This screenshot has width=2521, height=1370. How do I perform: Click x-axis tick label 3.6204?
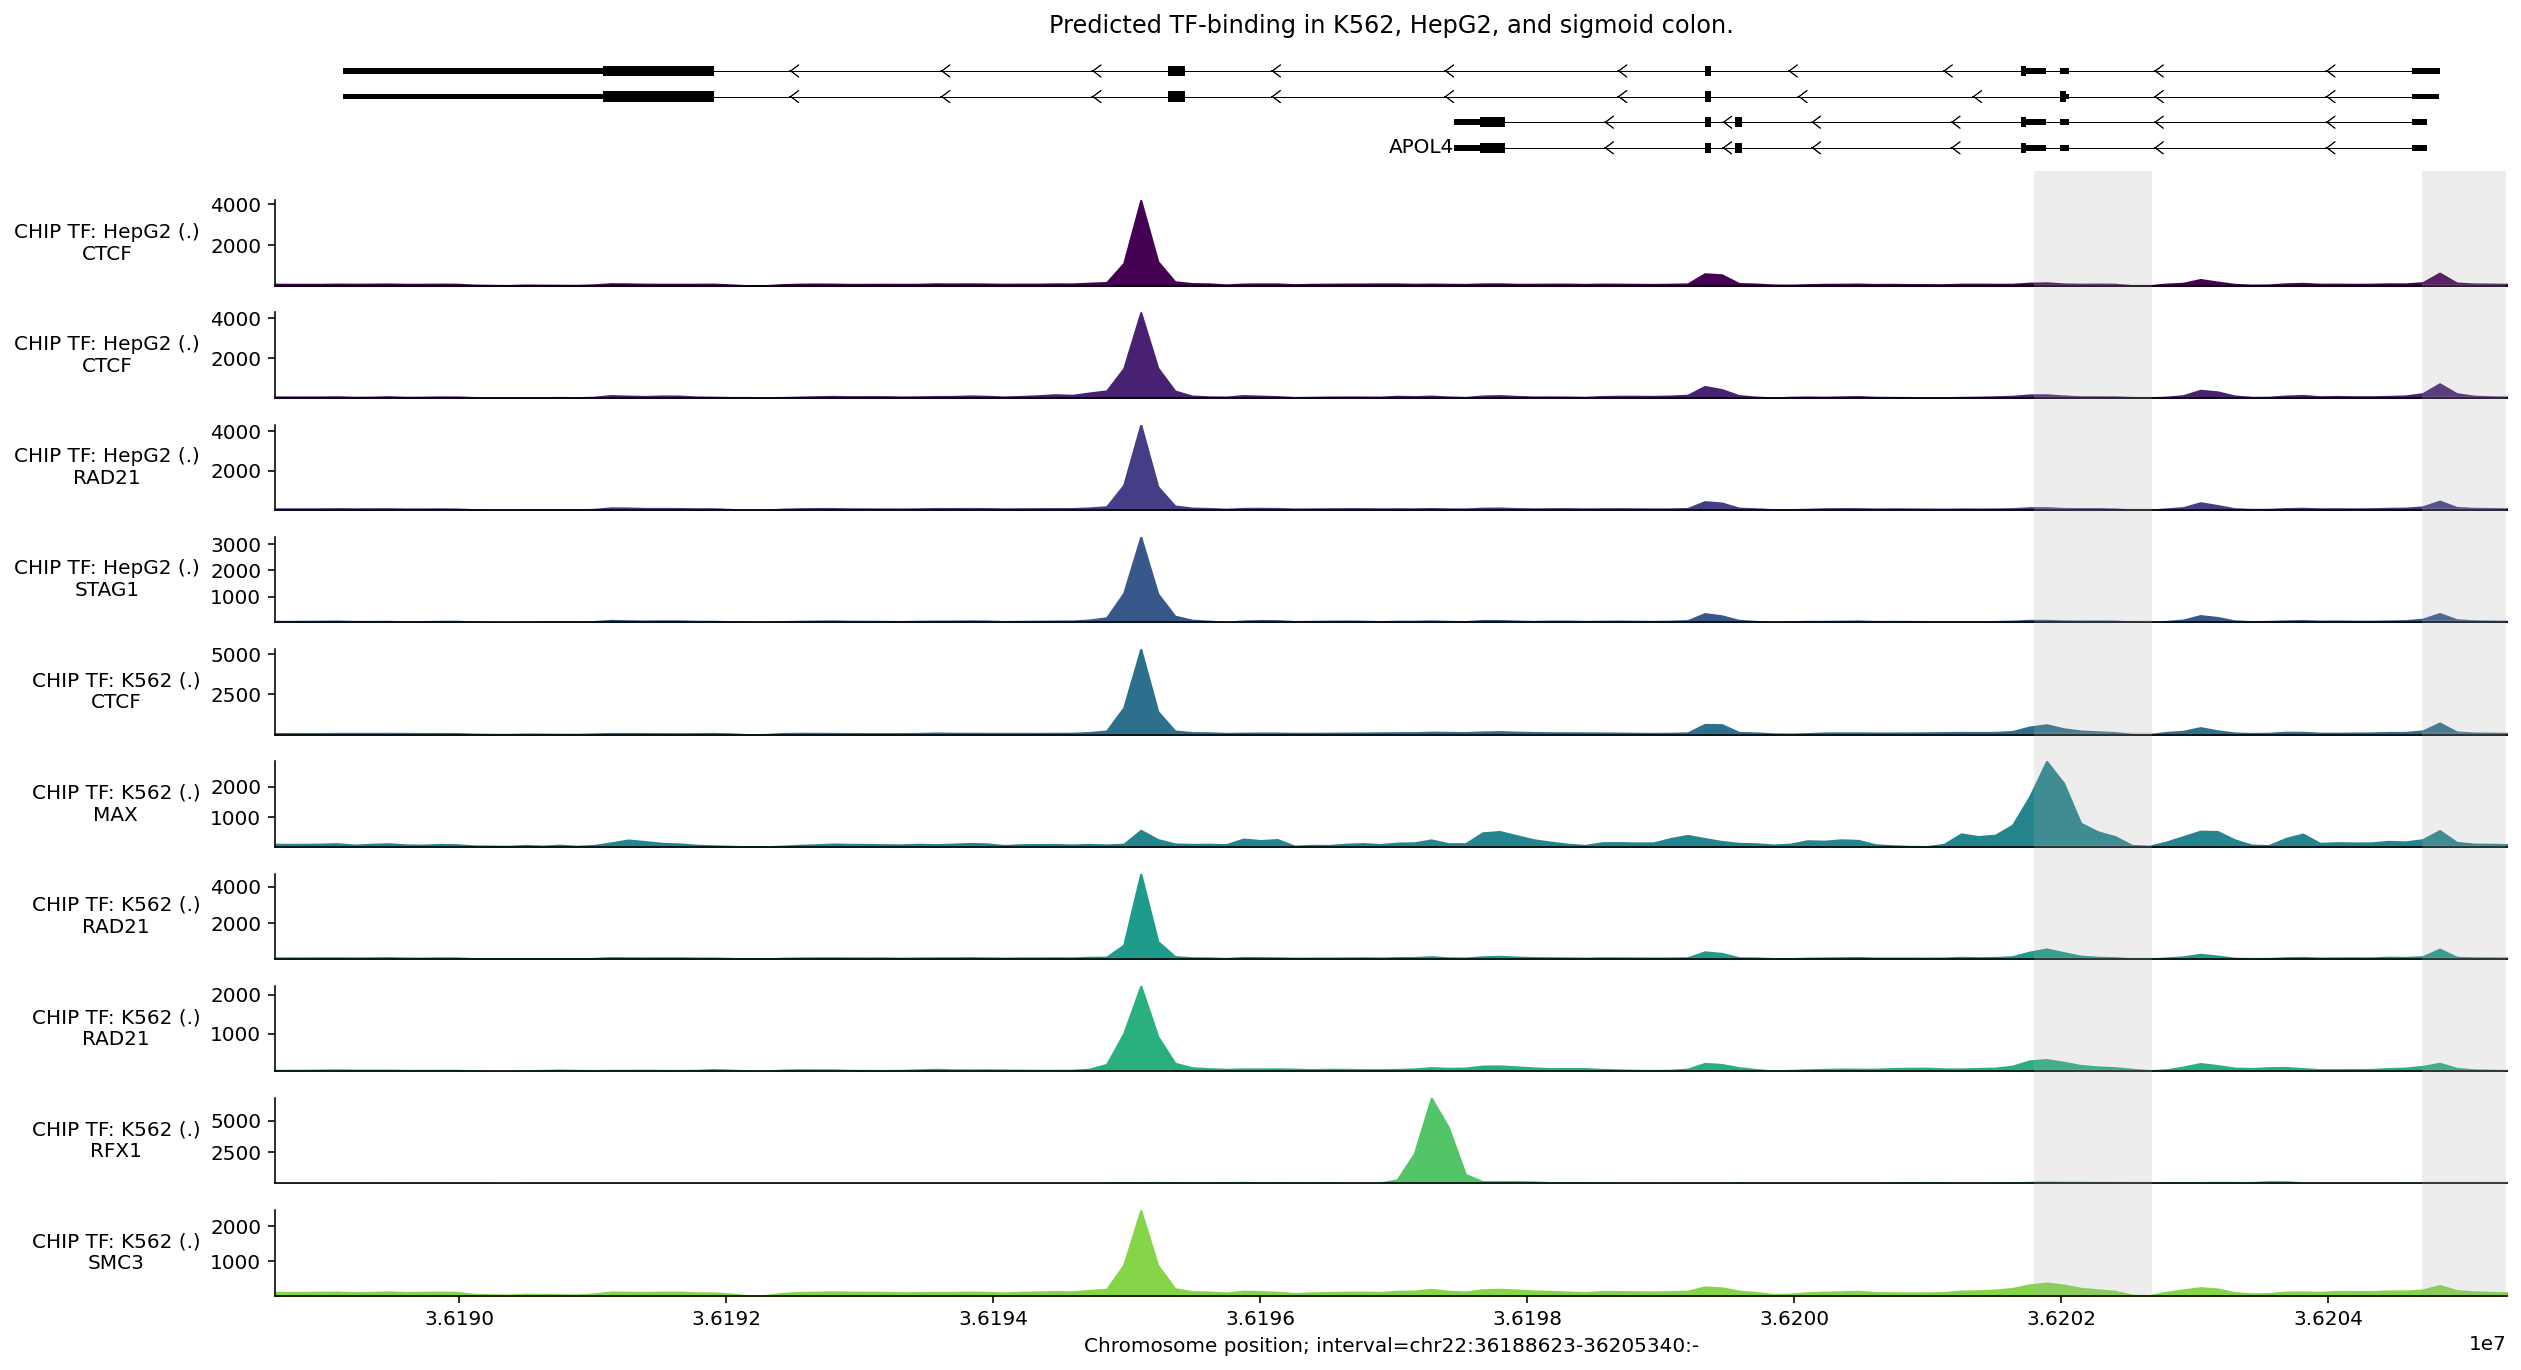pos(2329,1318)
